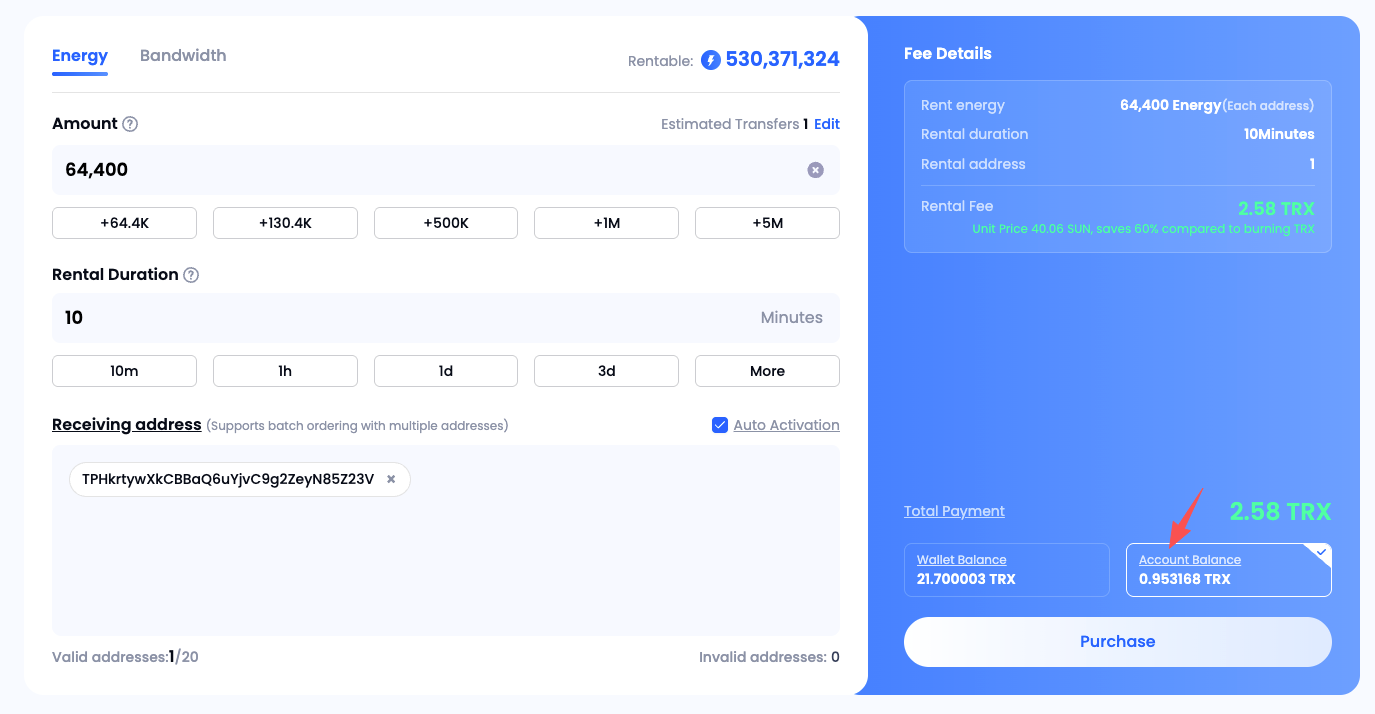Screen dimensions: 1375x714
Task: Click the Fee Details heading
Action: pos(948,54)
